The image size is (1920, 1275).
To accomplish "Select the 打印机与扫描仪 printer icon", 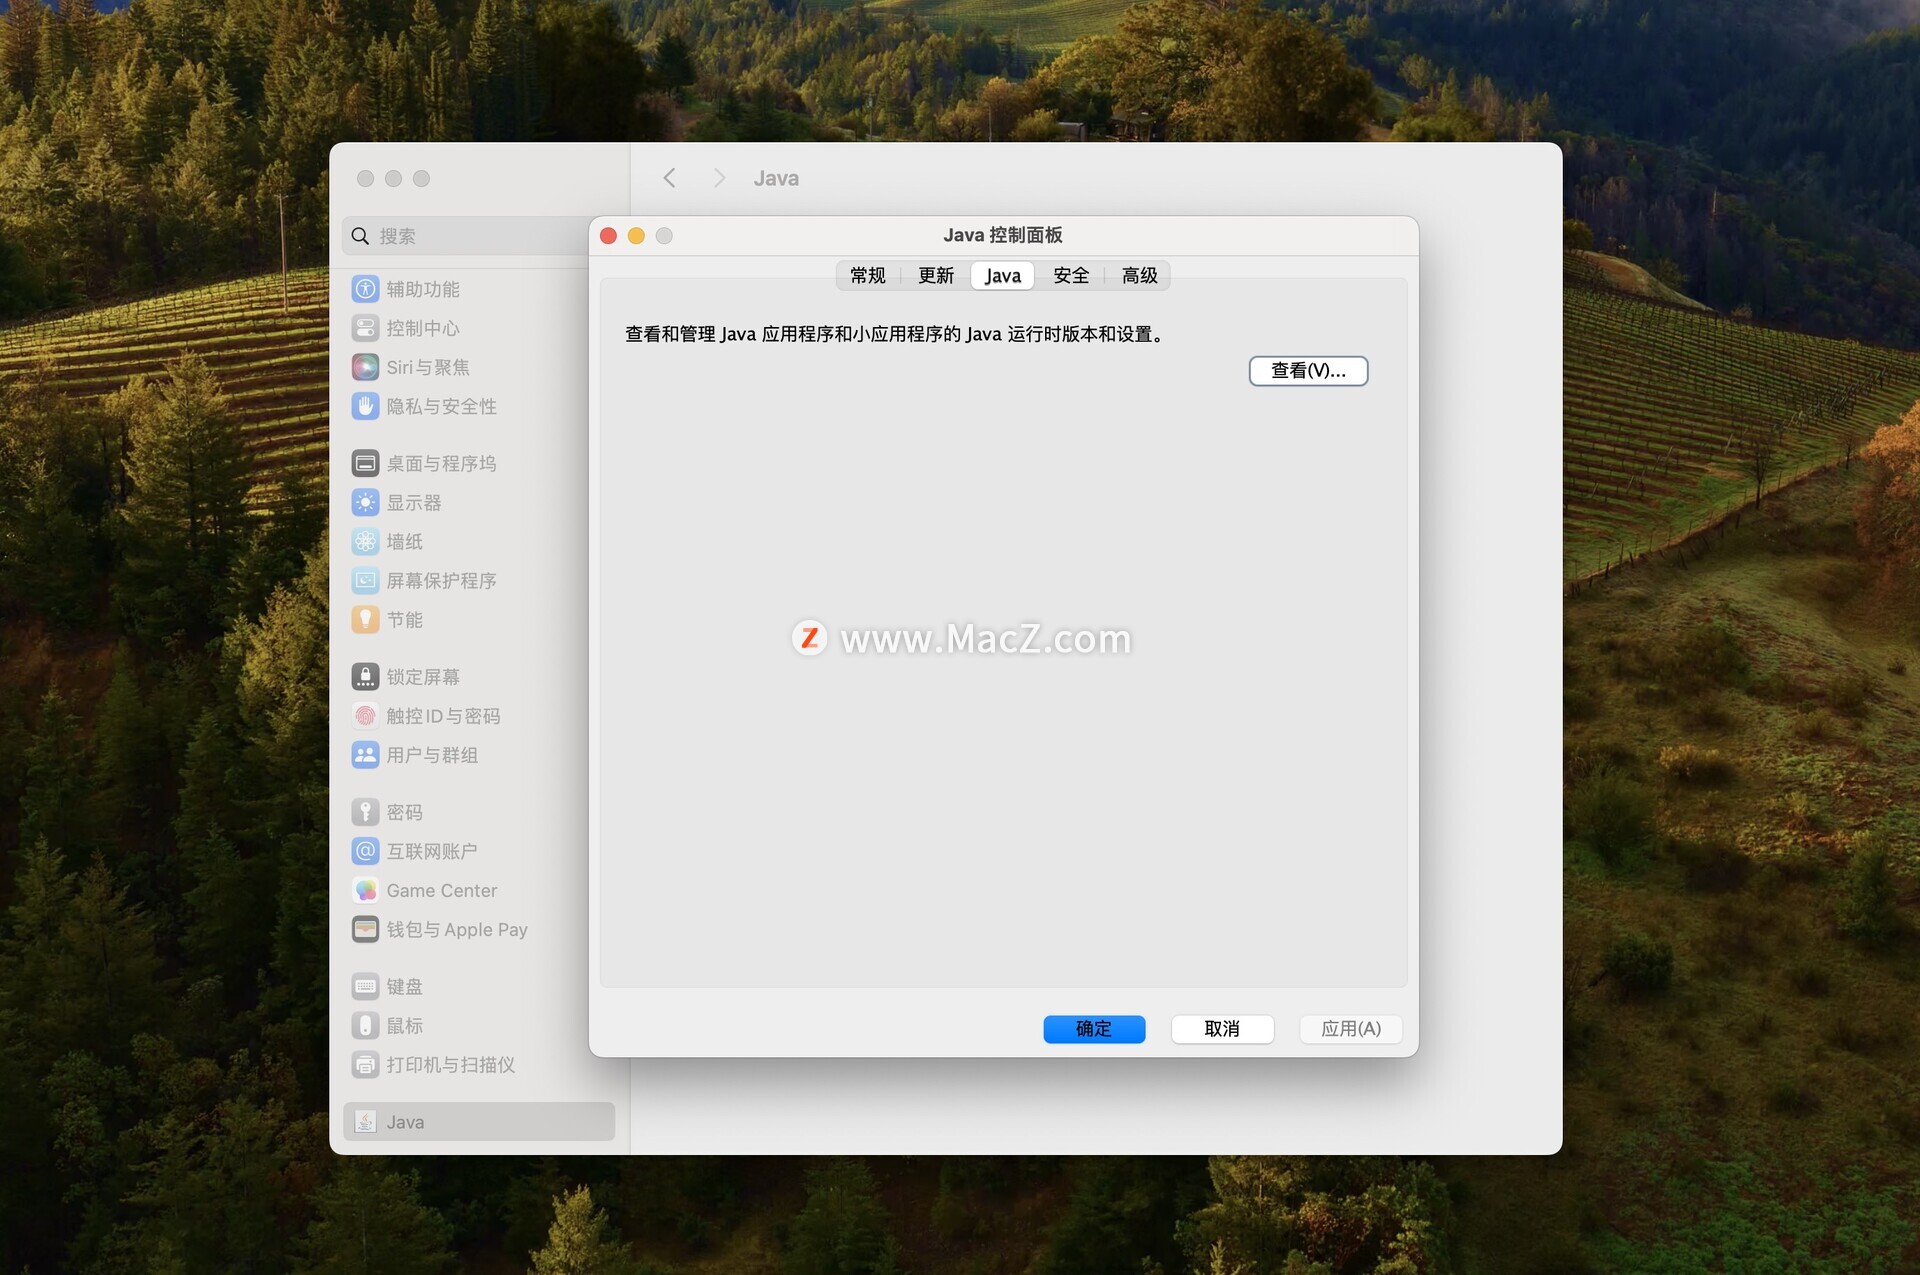I will 365,1065.
